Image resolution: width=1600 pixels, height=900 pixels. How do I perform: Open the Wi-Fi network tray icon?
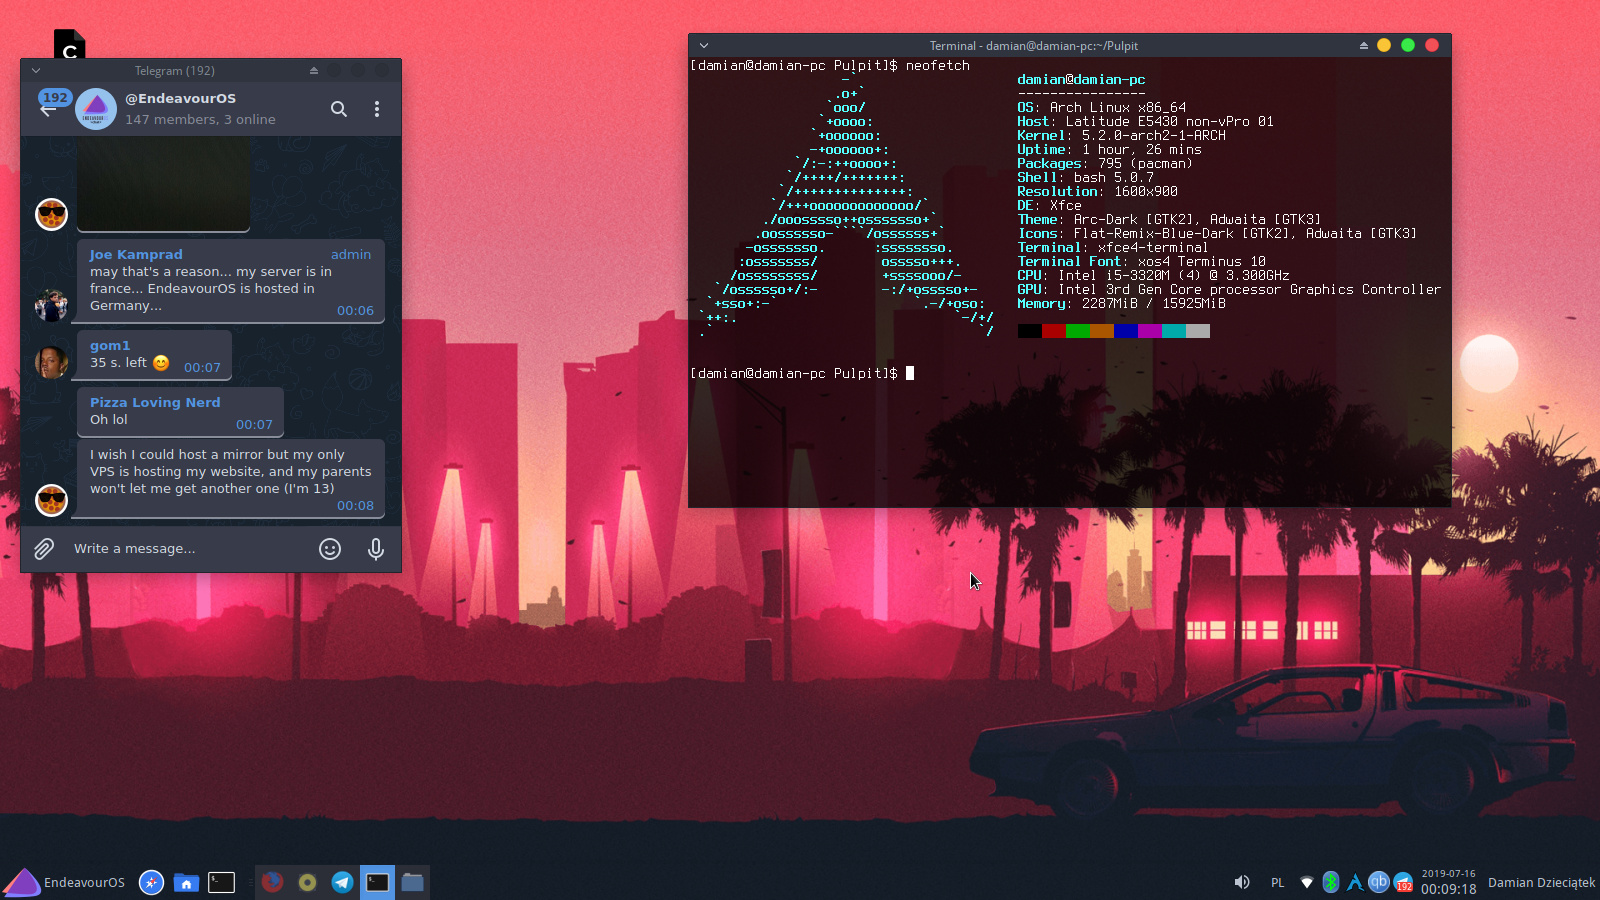(x=1306, y=882)
